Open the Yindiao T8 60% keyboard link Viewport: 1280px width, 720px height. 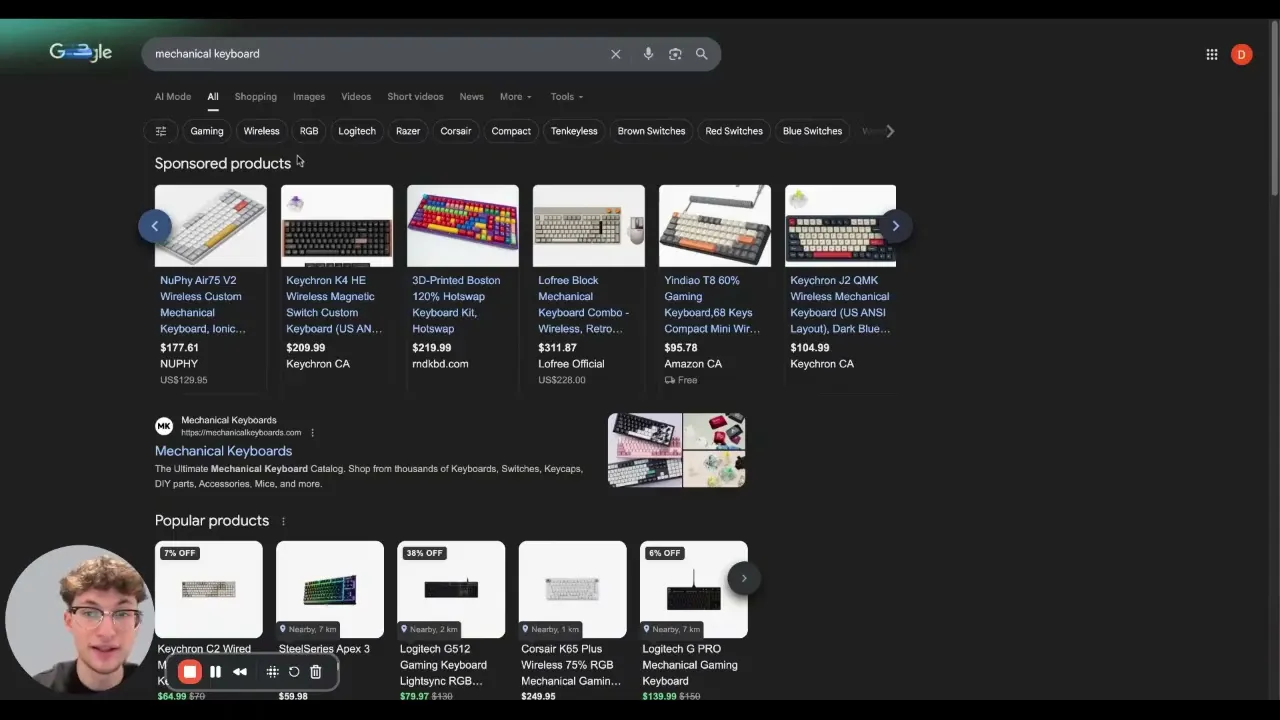(x=712, y=304)
